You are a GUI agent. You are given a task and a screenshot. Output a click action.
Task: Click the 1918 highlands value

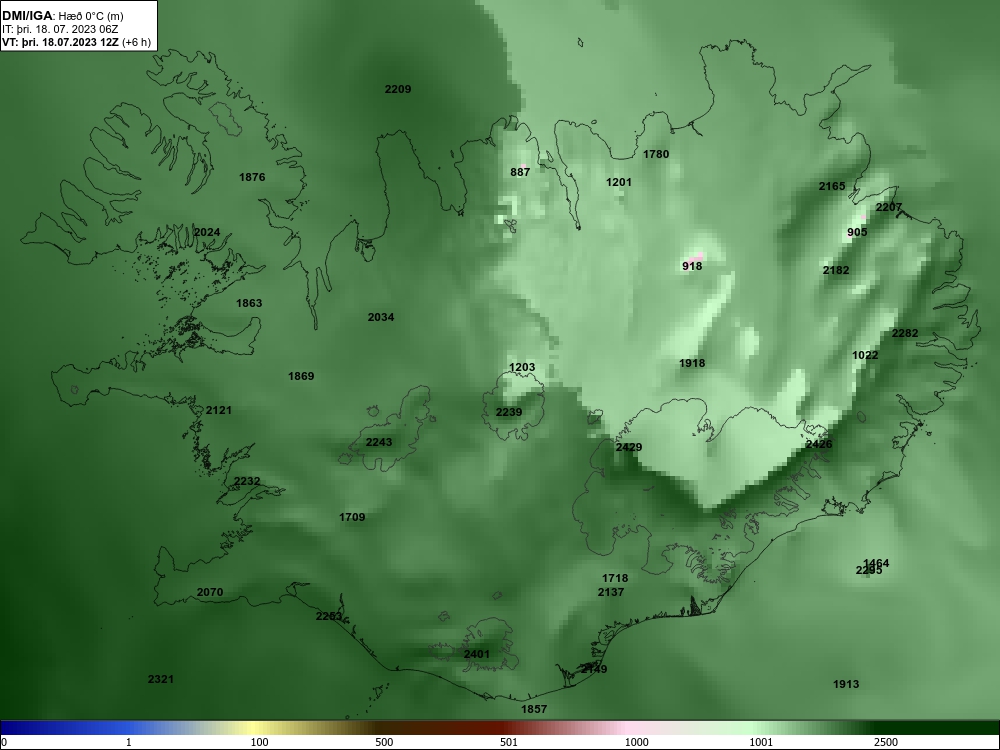point(692,363)
